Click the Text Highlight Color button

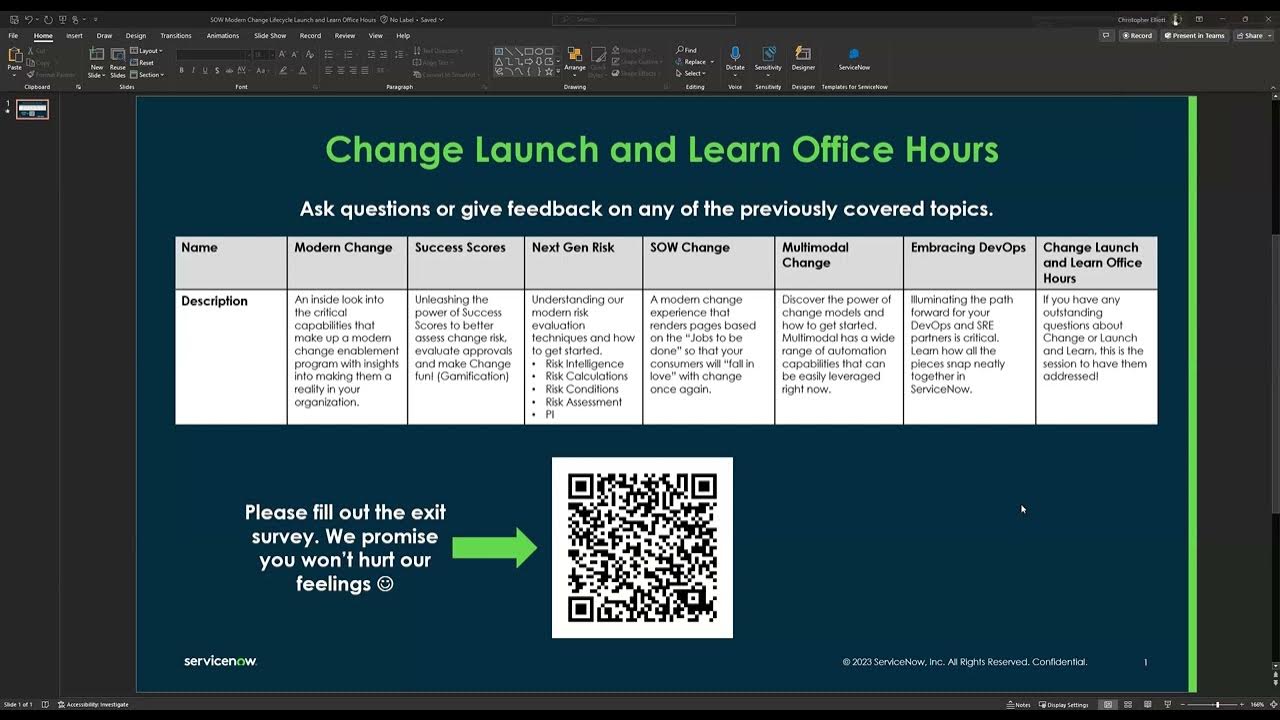tap(284, 70)
